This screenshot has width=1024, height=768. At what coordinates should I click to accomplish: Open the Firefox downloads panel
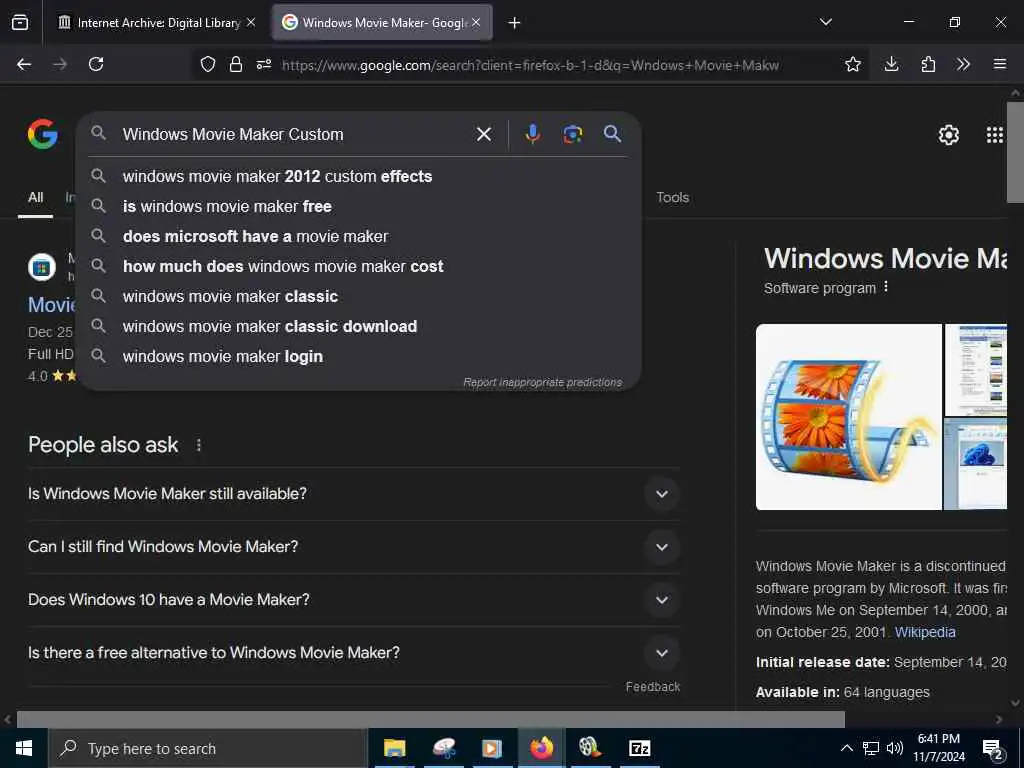891,64
